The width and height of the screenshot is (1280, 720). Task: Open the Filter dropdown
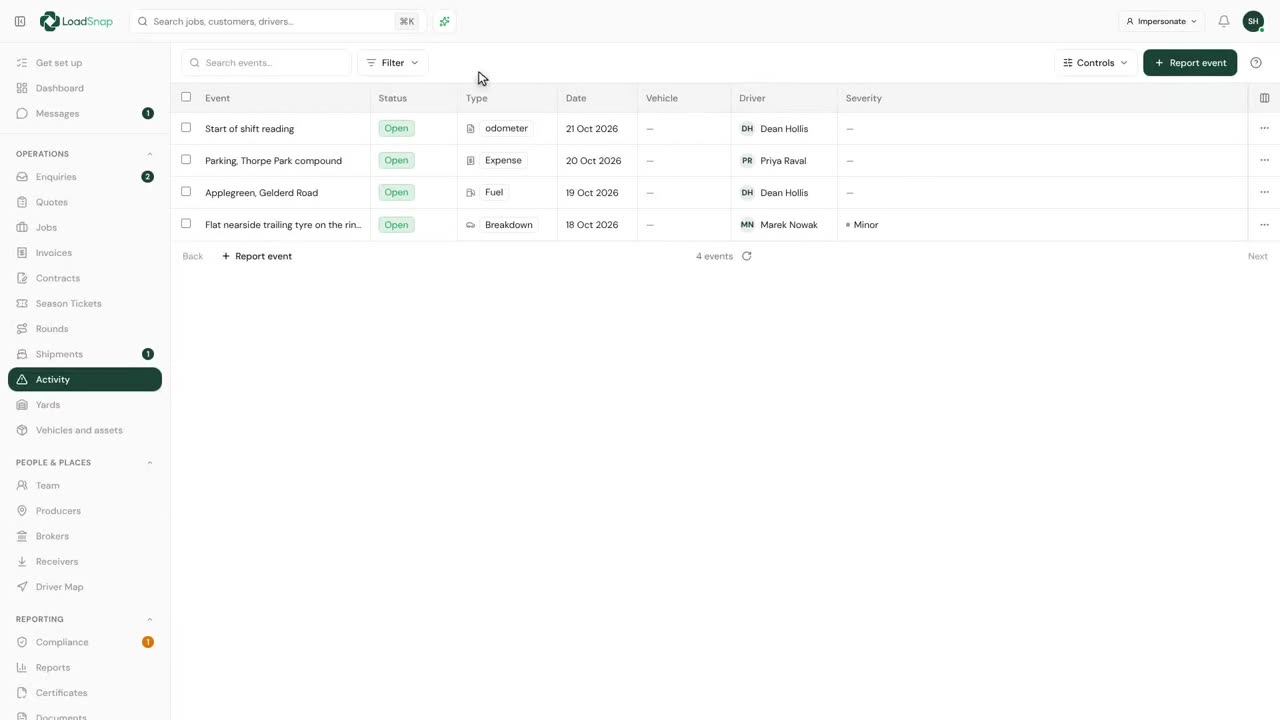click(x=393, y=63)
